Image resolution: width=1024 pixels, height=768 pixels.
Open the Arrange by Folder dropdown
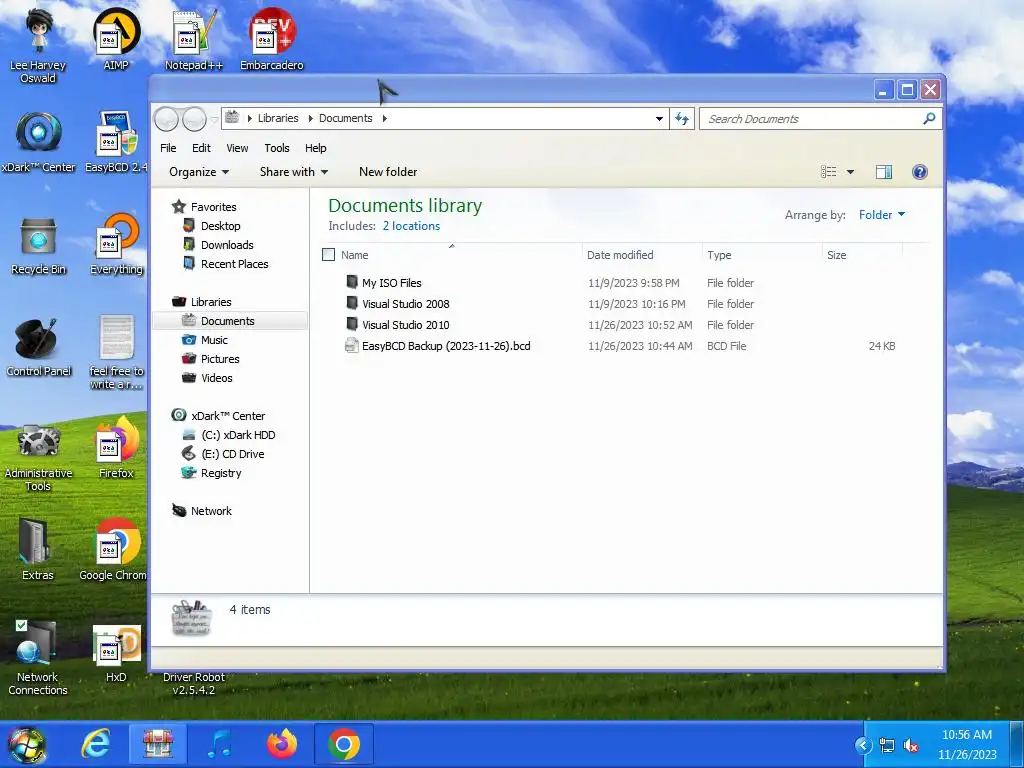click(x=882, y=215)
